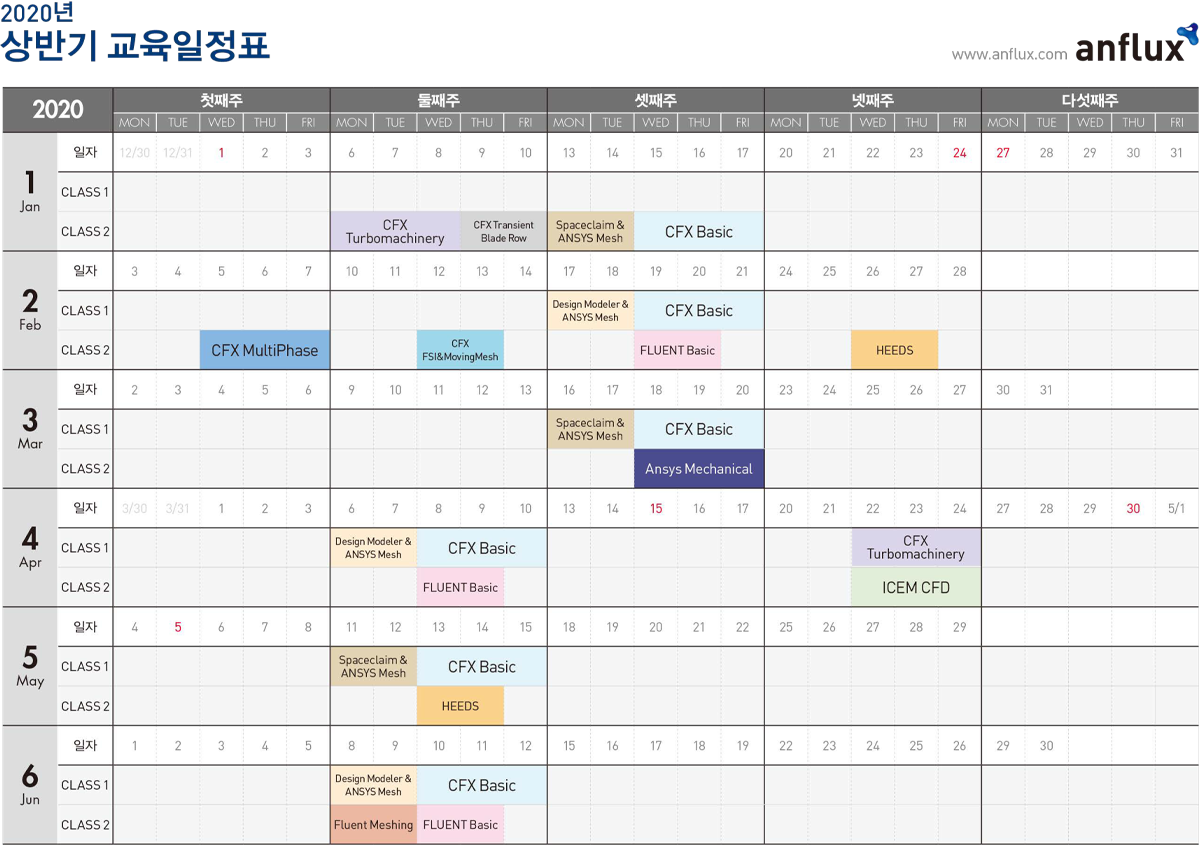Open January's Spaceclaim & ANSYS Mesh block

pos(590,231)
